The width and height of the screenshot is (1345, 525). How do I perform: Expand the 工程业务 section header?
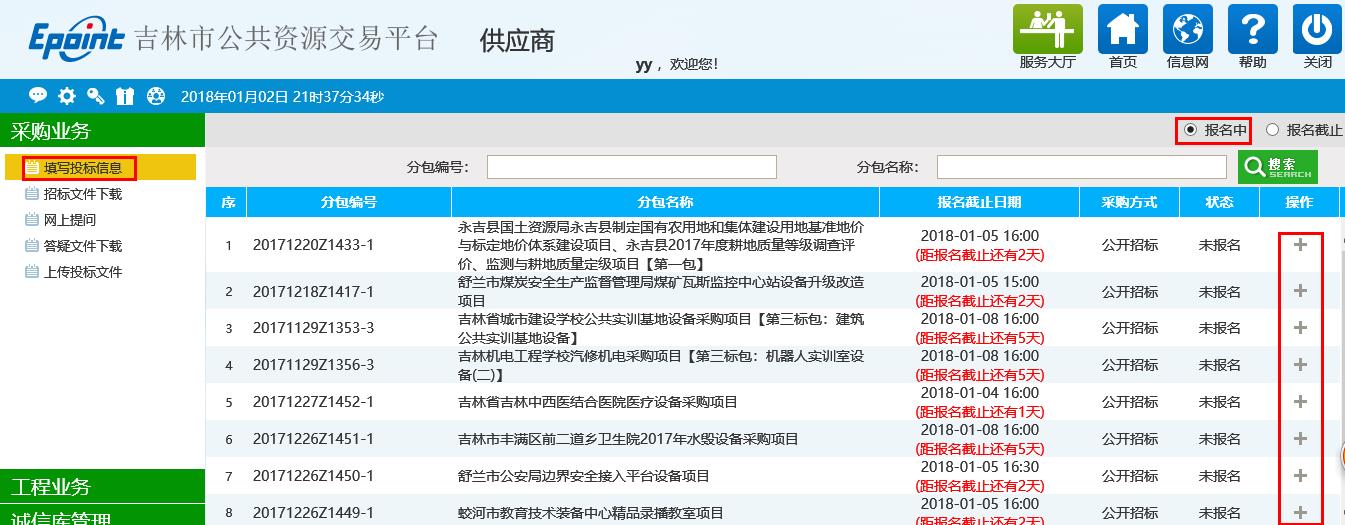coord(102,487)
